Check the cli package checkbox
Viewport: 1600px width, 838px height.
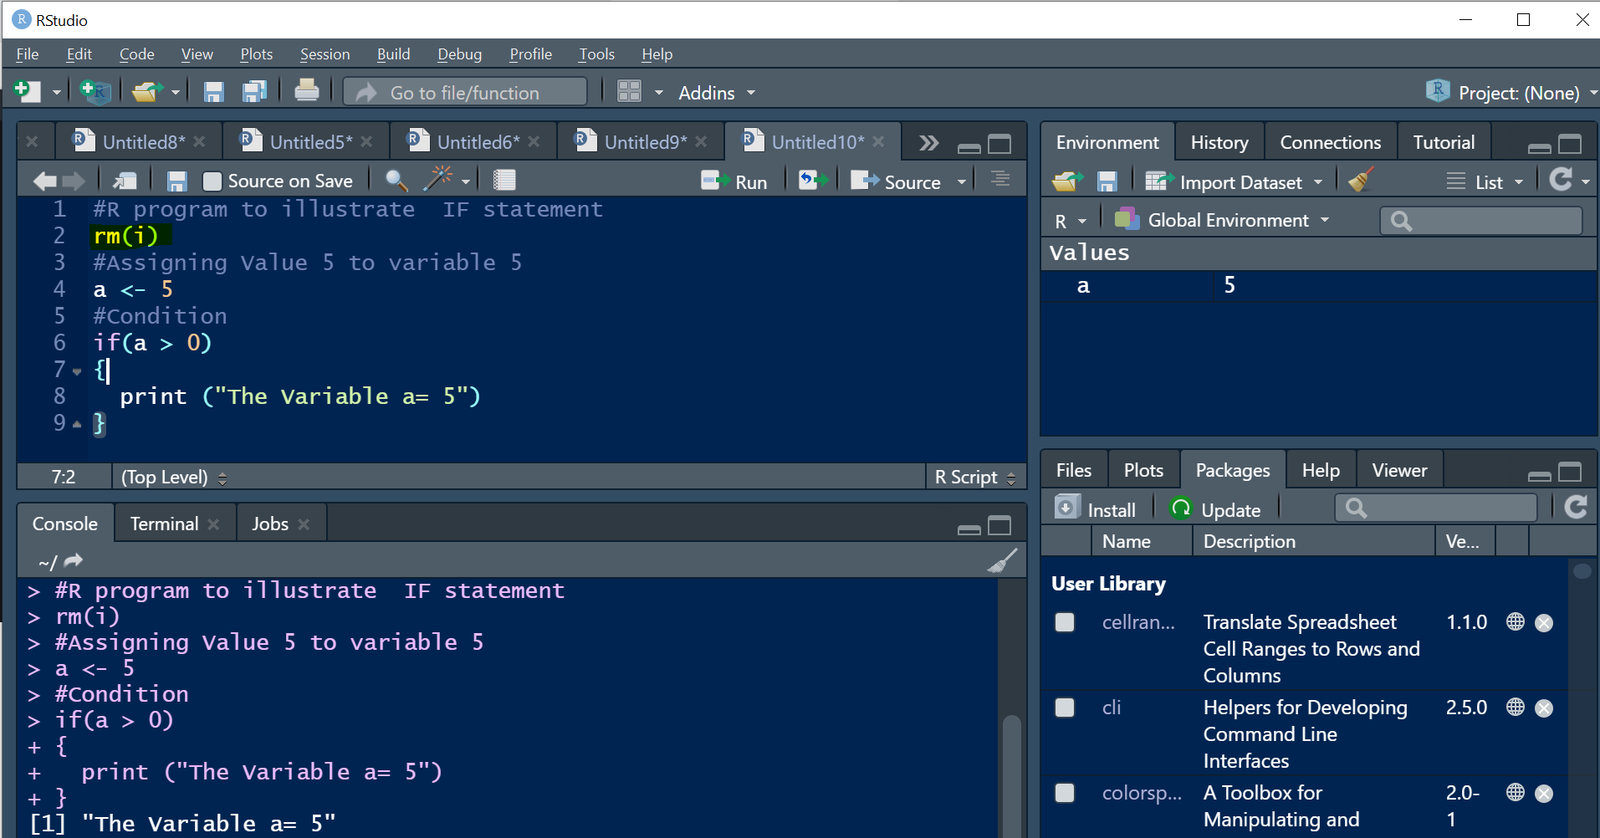pos(1065,707)
